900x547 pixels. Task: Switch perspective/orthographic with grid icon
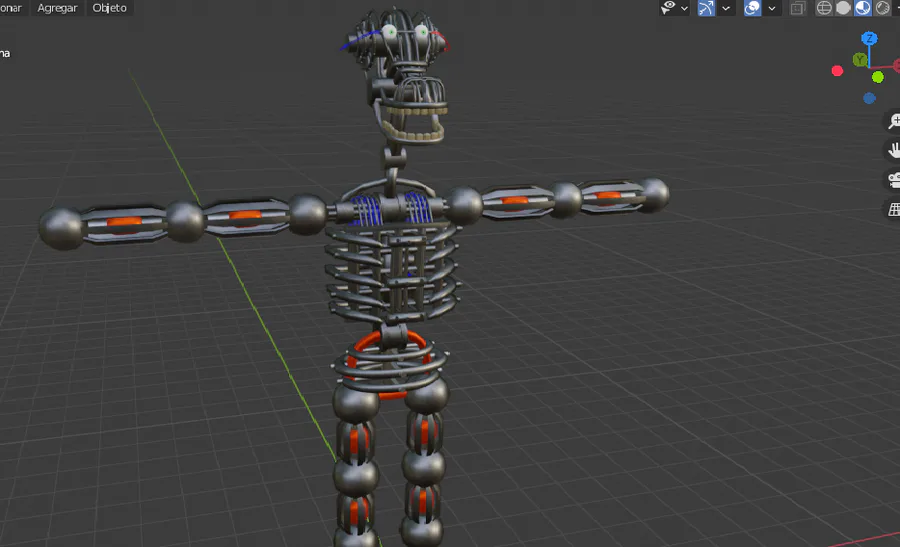pyautogui.click(x=894, y=210)
